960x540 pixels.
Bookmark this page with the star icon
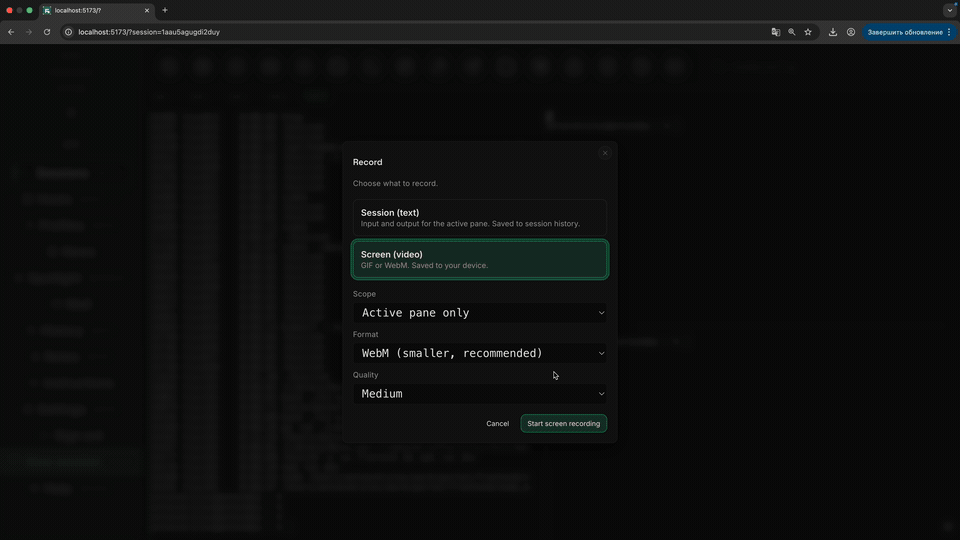pos(808,32)
